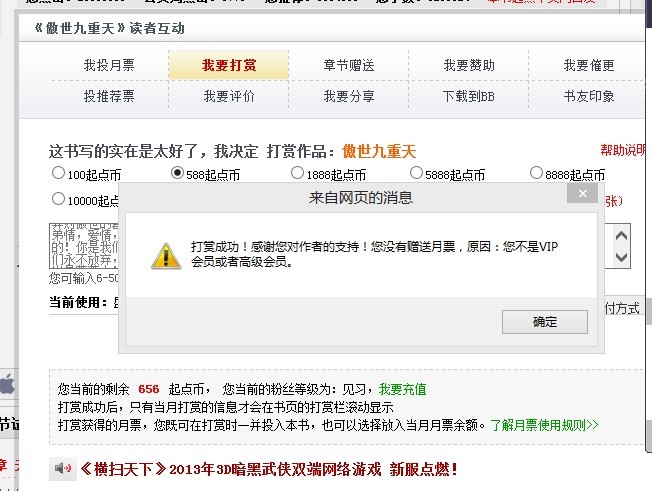Click the 确定 button in the message dialog
Screen dimensions: 652x491
click(x=544, y=322)
